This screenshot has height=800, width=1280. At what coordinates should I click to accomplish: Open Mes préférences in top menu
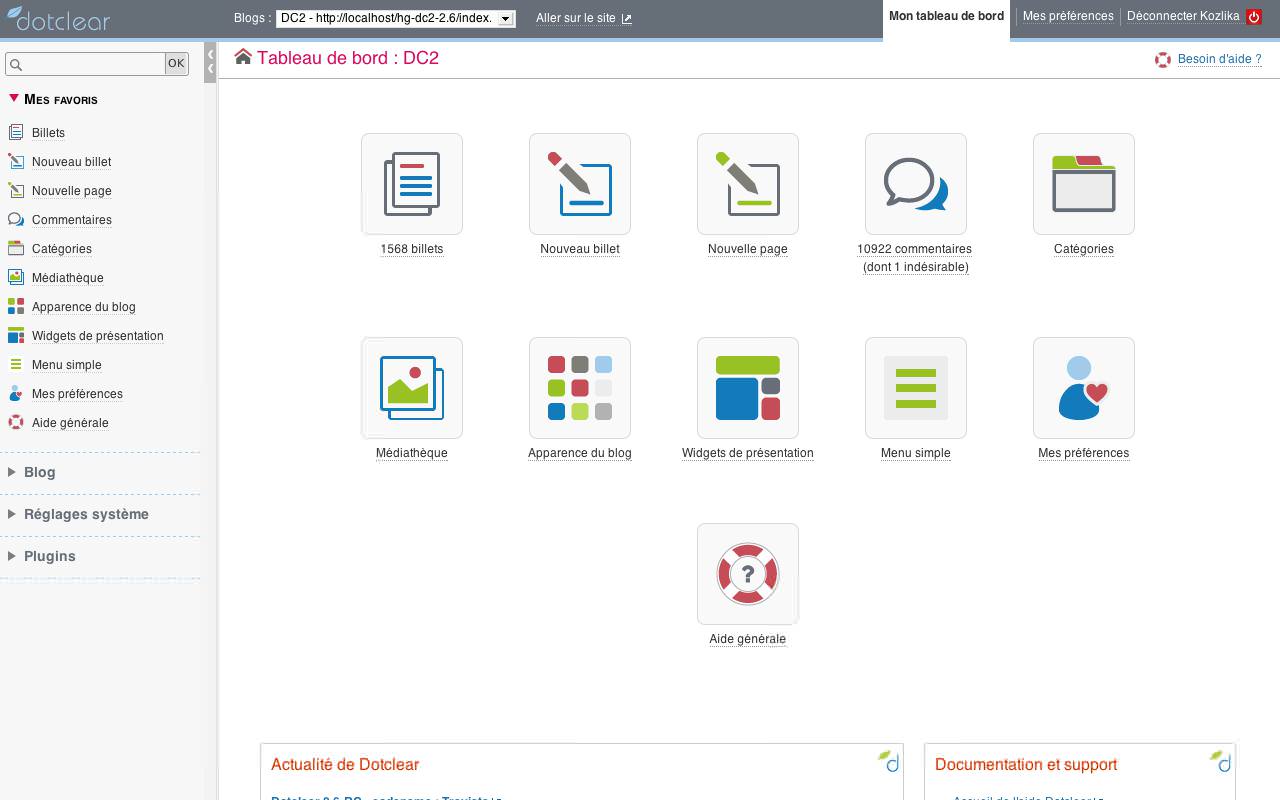point(1067,16)
